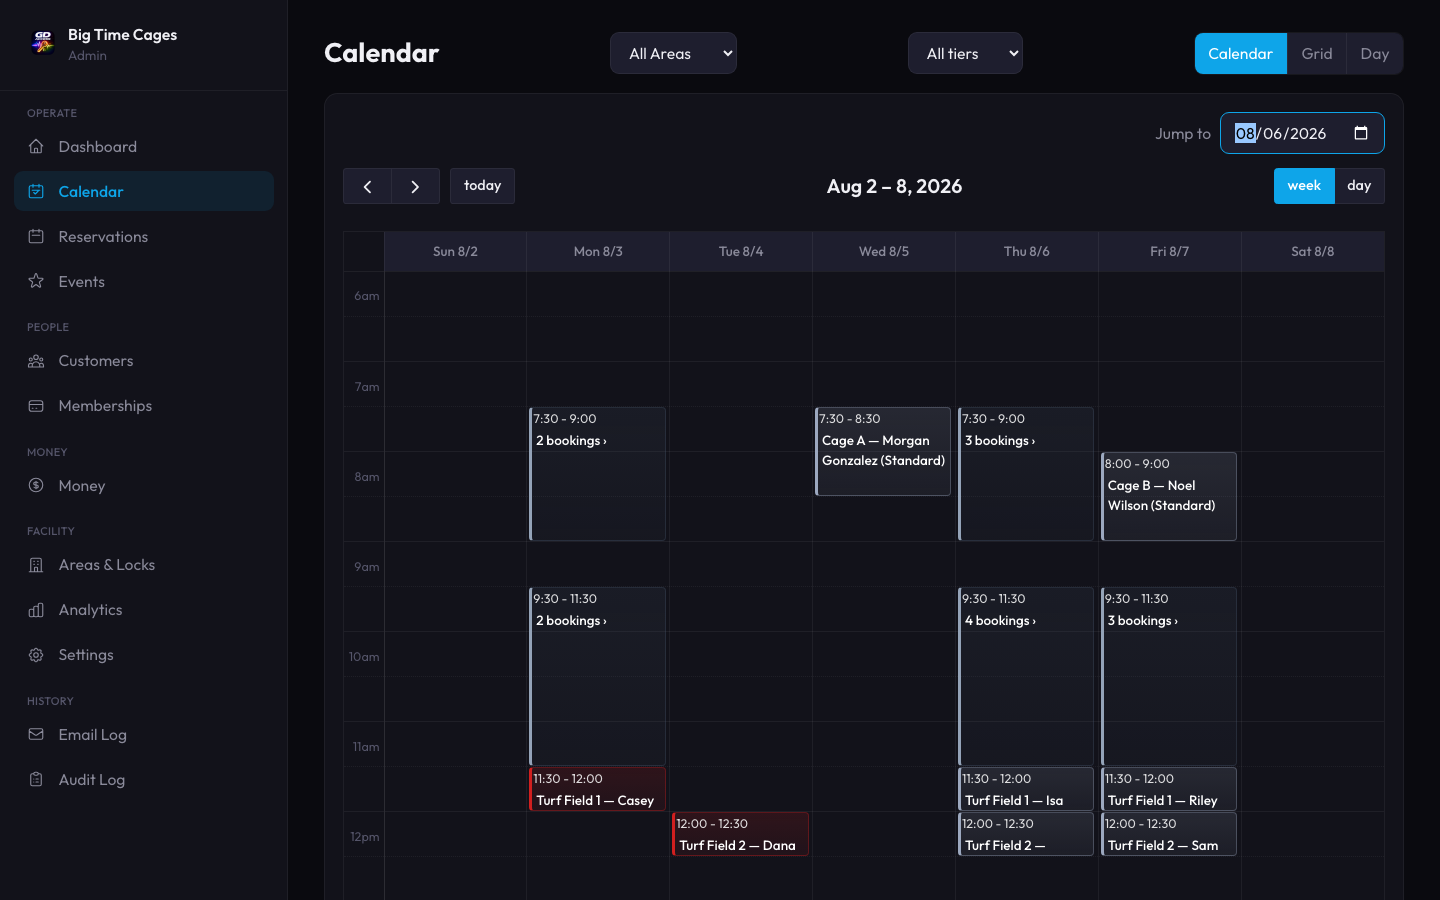
Task: Select the Grid view tab
Action: tap(1316, 54)
